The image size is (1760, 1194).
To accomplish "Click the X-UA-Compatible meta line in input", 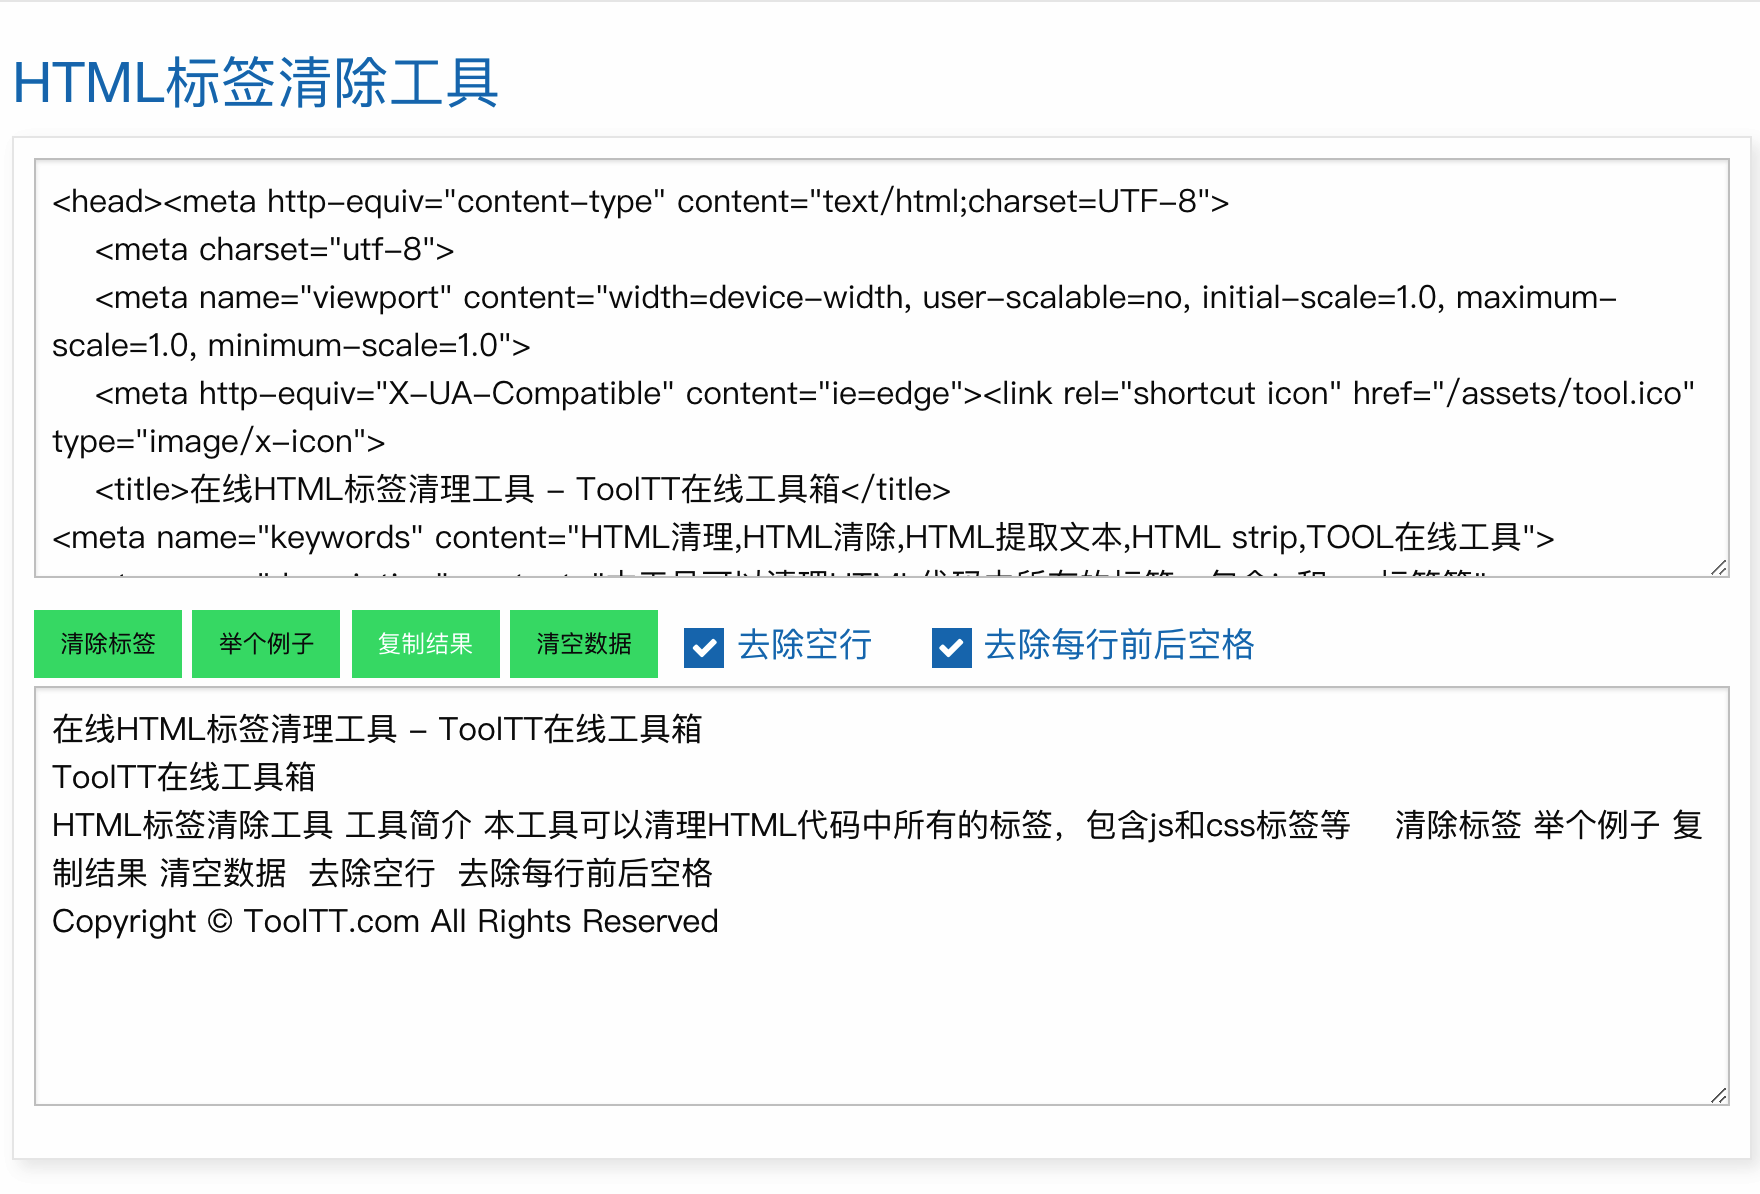I will (873, 417).
